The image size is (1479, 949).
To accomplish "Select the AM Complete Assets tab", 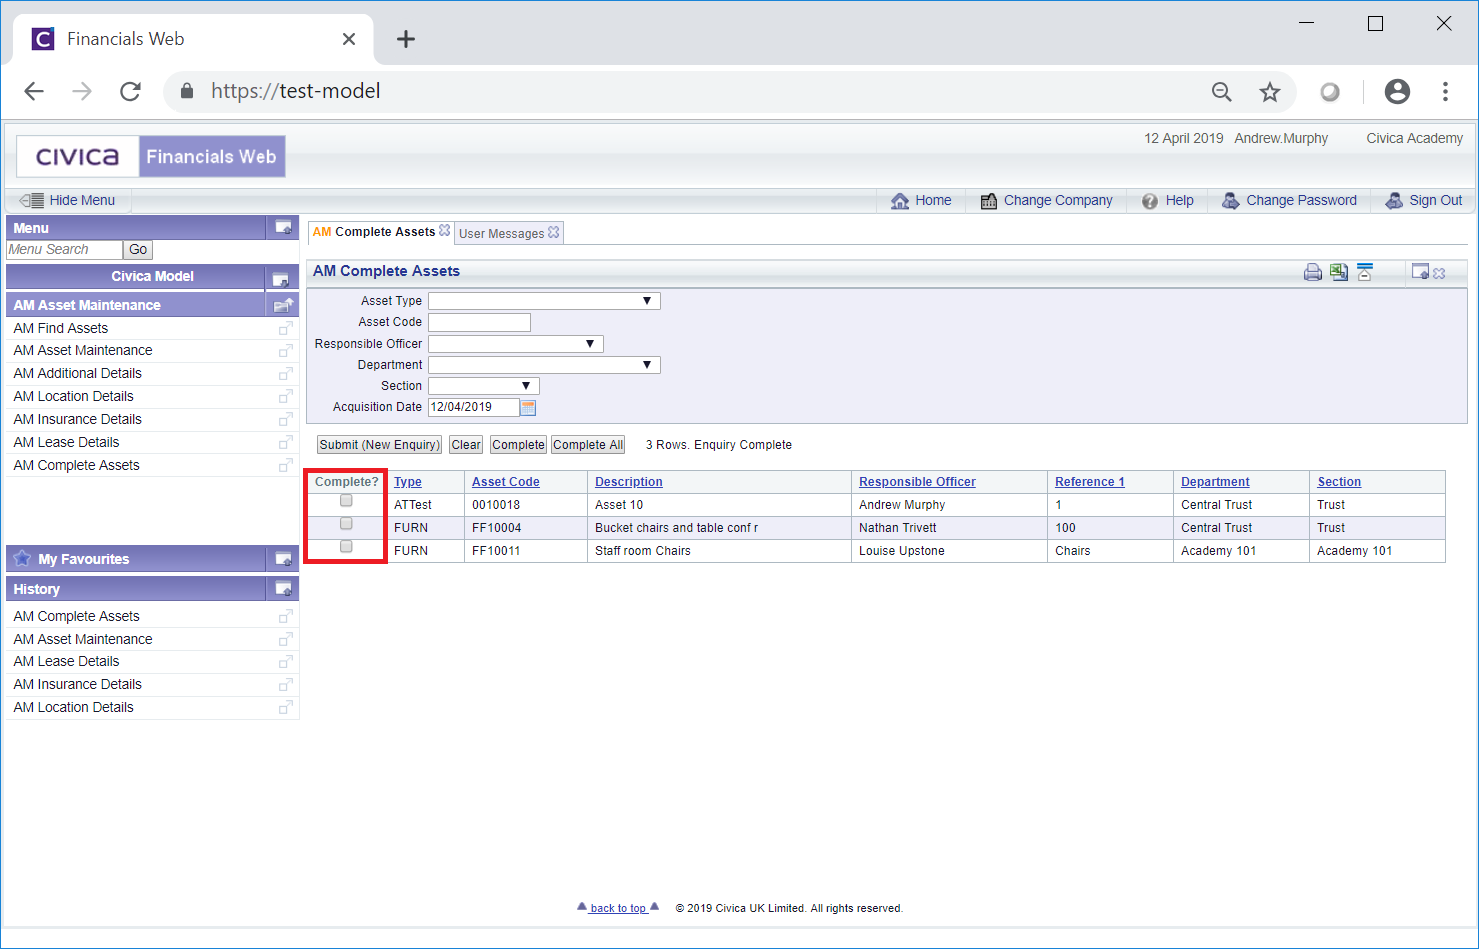I will (x=374, y=232).
